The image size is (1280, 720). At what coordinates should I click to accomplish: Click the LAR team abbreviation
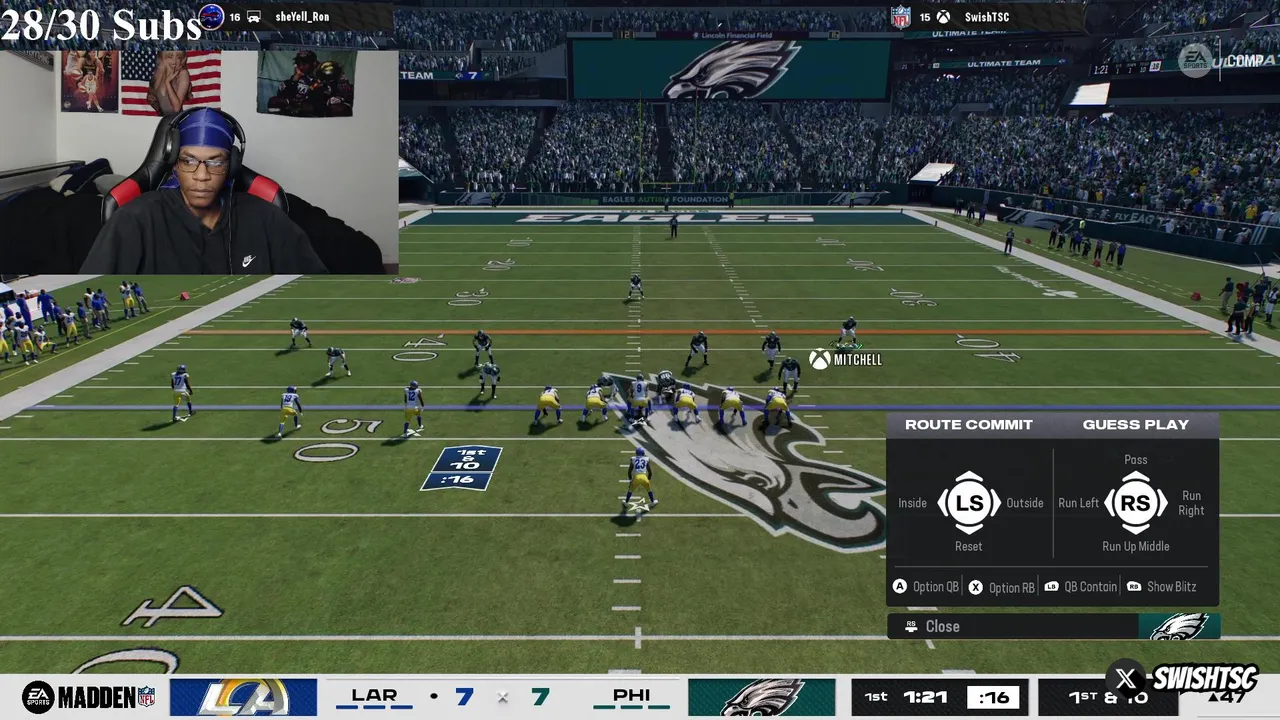(374, 695)
